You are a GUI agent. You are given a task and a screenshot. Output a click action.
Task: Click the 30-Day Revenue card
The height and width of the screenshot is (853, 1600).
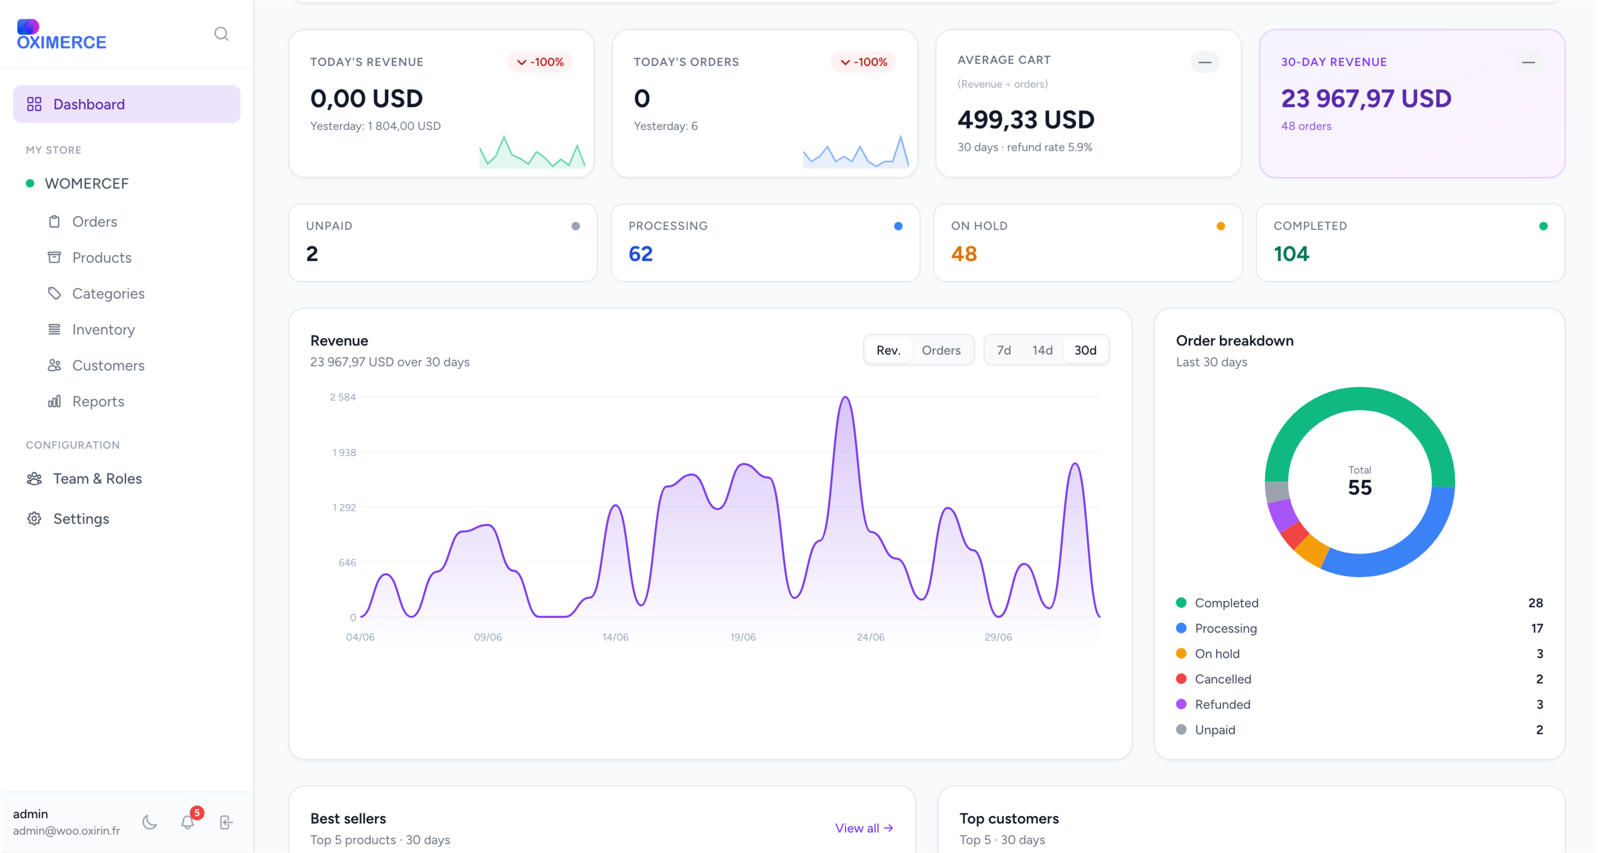[x=1412, y=103]
